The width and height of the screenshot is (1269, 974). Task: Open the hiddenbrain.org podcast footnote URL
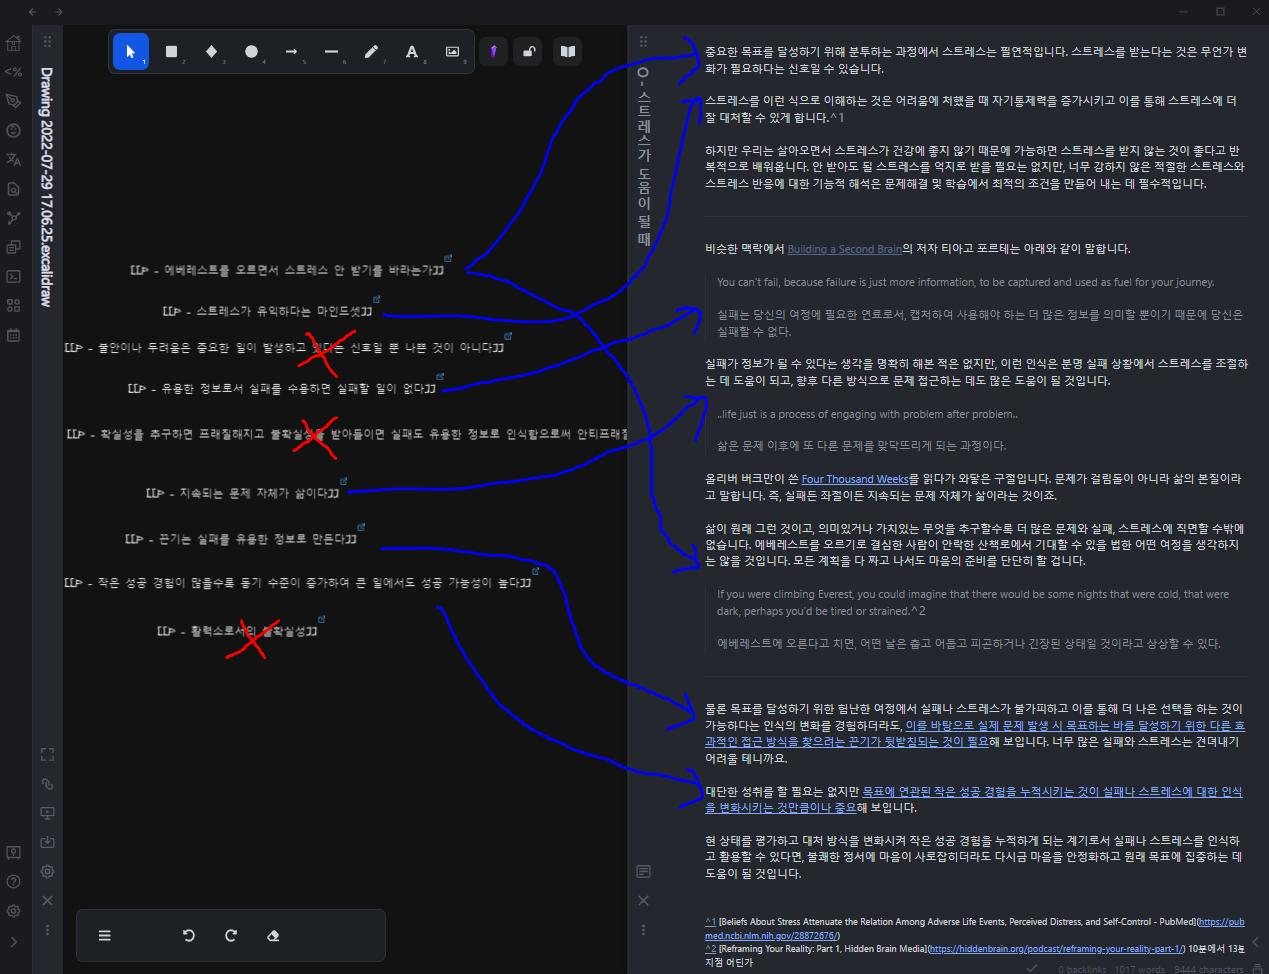click(x=1056, y=949)
